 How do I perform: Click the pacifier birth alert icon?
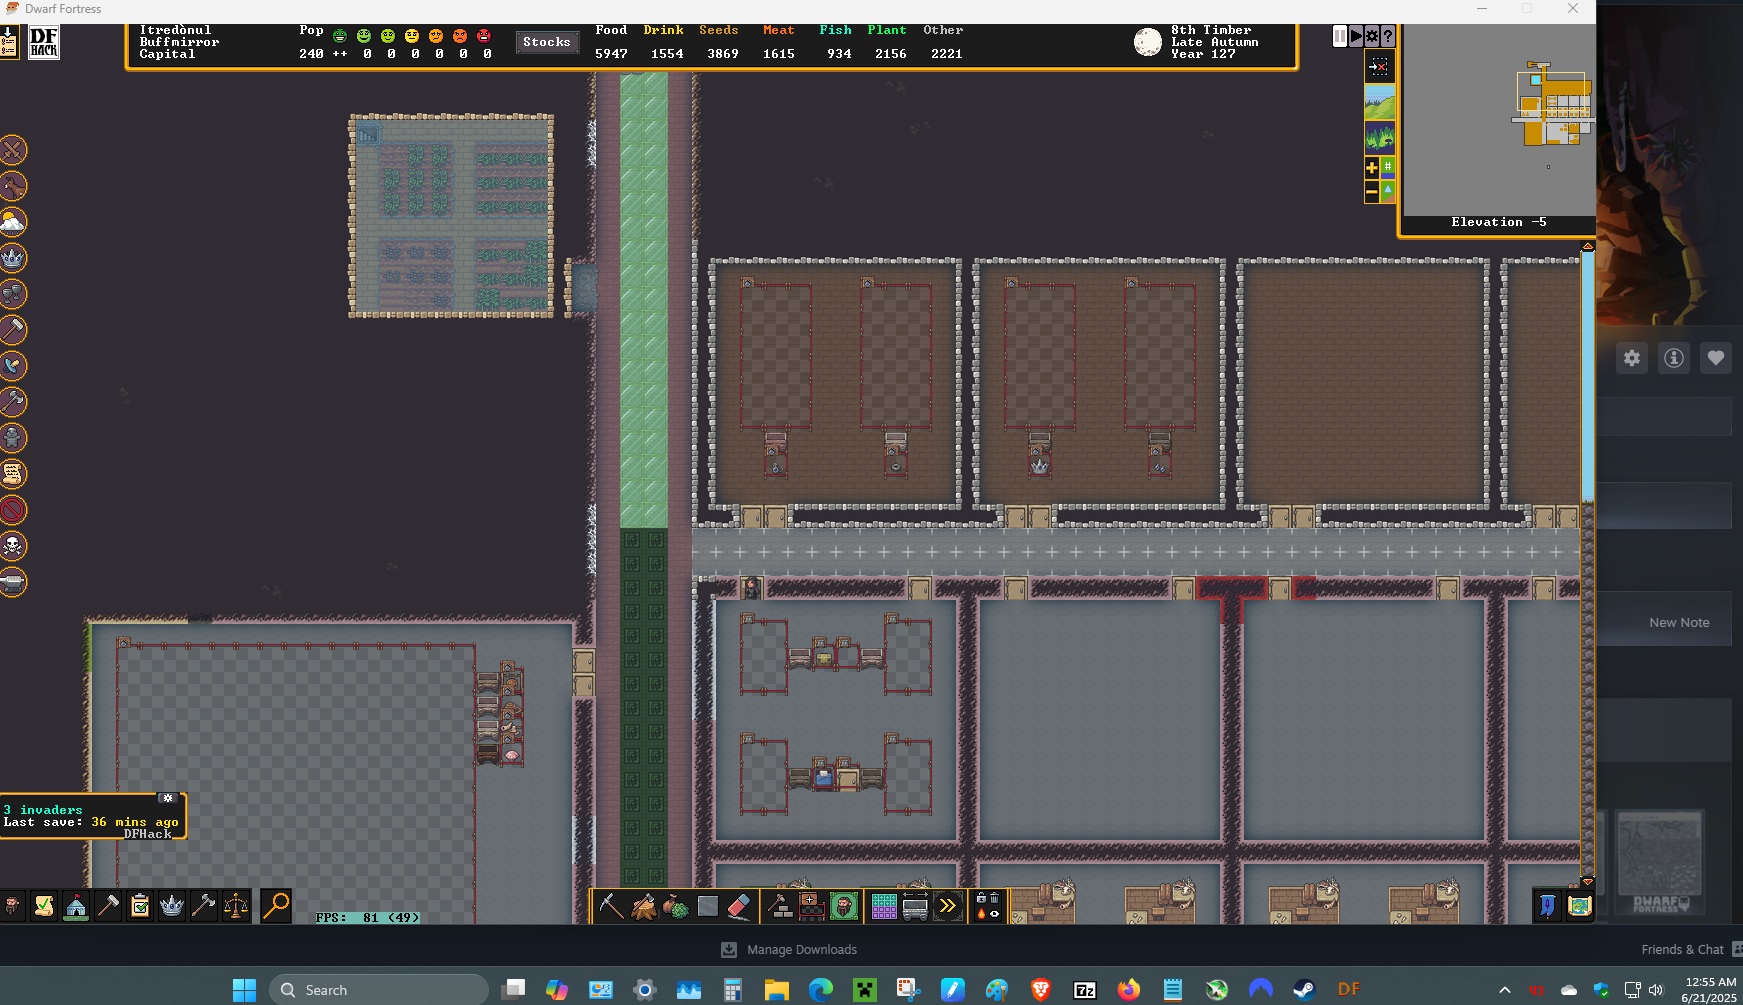coord(12,366)
